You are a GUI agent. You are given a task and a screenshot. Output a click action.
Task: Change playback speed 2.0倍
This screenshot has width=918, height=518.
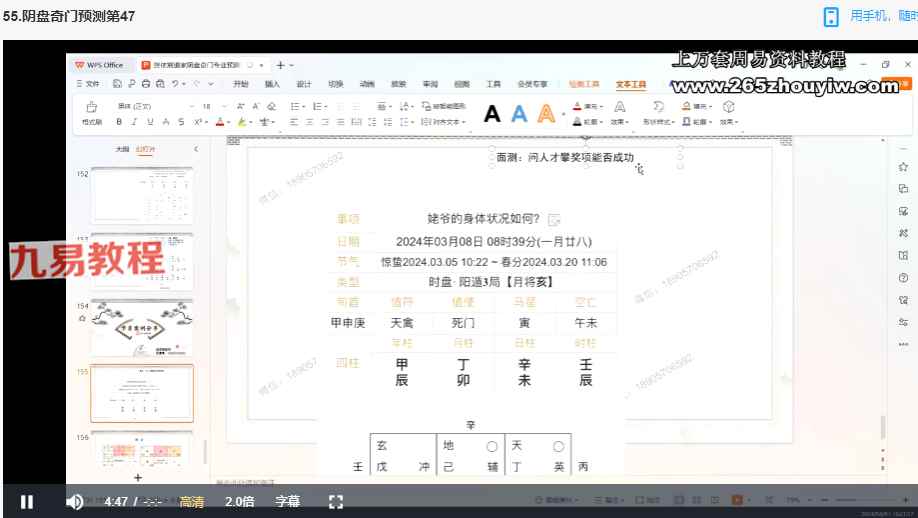coord(239,502)
